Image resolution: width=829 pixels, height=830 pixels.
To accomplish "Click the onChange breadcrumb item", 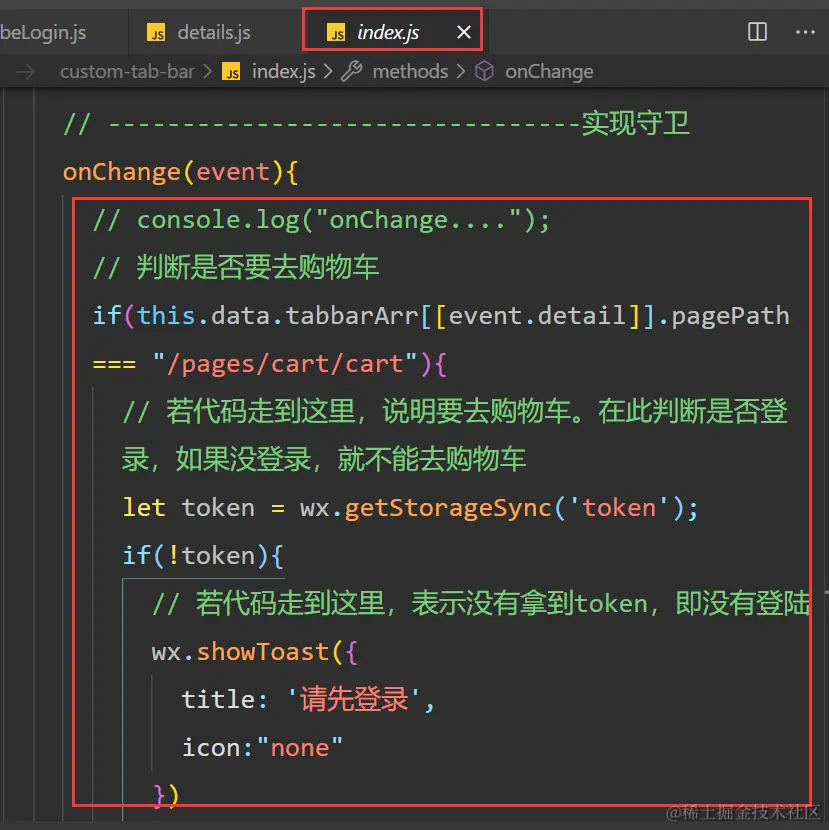I will click(x=549, y=71).
